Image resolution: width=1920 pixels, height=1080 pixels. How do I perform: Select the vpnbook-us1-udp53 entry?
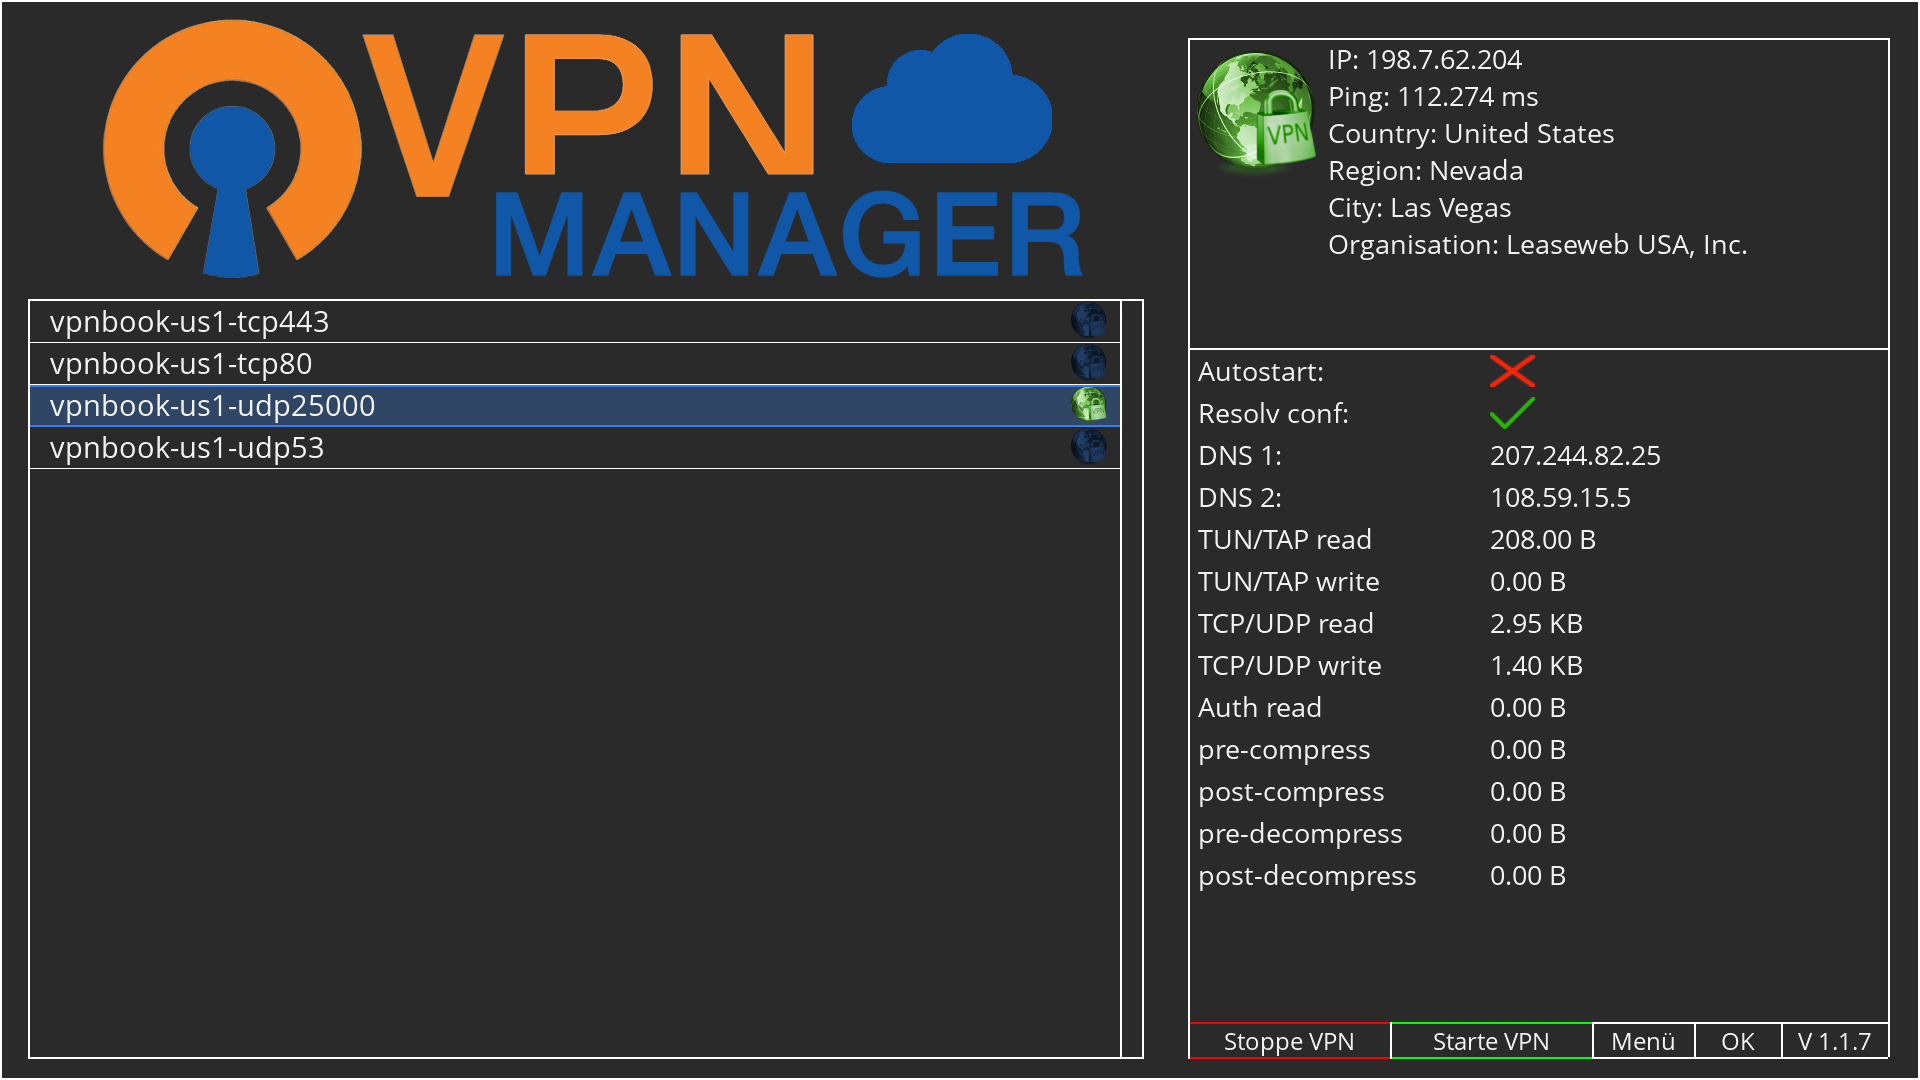point(187,448)
